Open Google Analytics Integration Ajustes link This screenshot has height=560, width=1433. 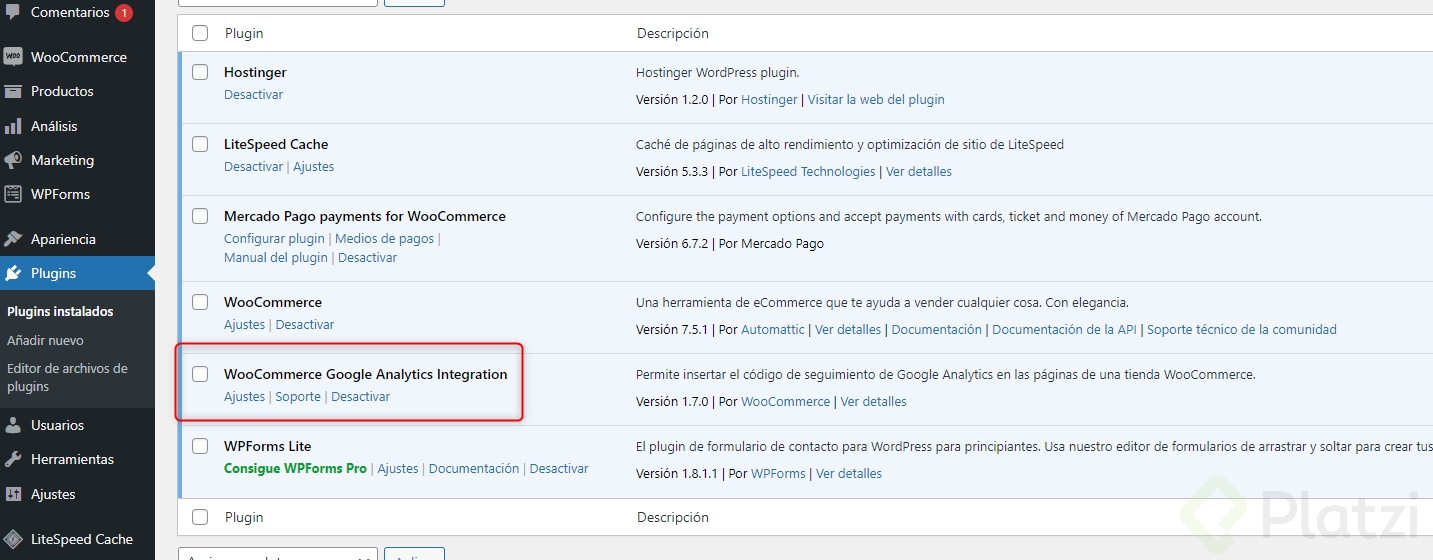[x=244, y=397]
